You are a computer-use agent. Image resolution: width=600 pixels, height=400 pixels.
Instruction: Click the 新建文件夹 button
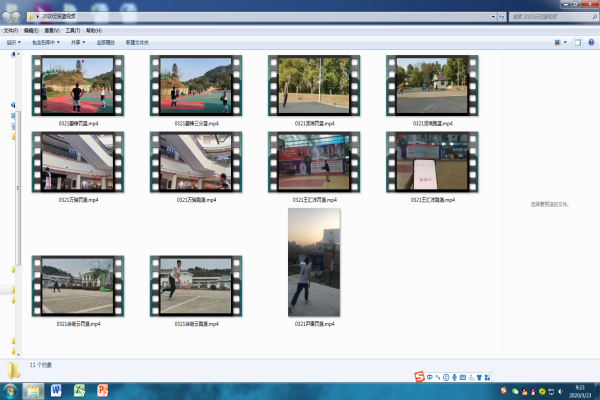tap(137, 42)
